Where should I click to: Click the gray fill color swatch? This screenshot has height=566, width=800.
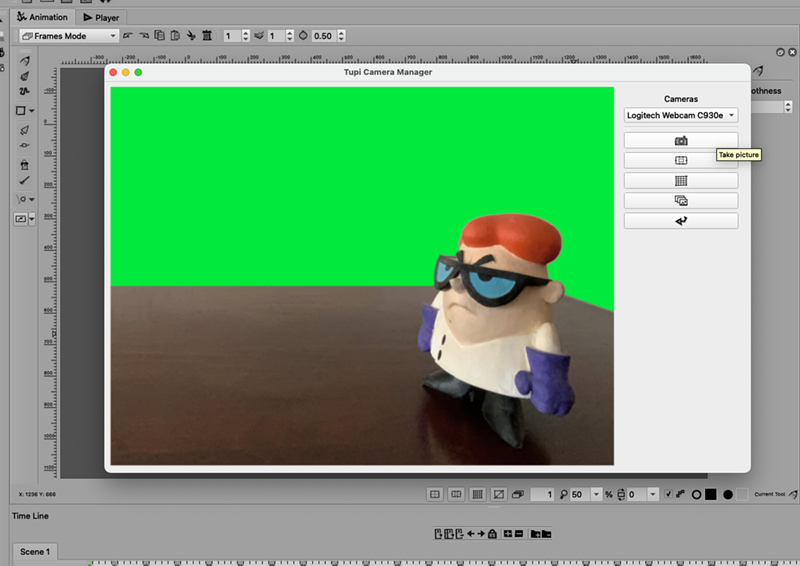point(742,494)
